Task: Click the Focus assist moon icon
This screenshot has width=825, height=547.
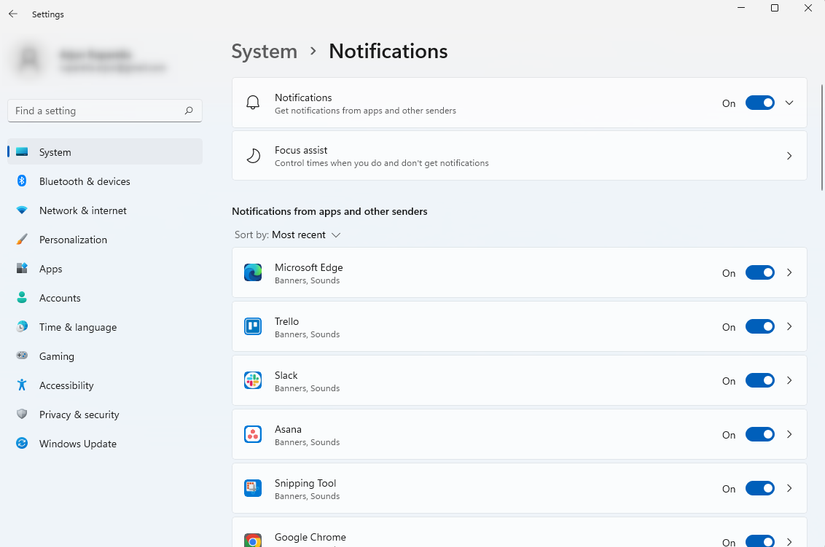Action: click(x=253, y=156)
